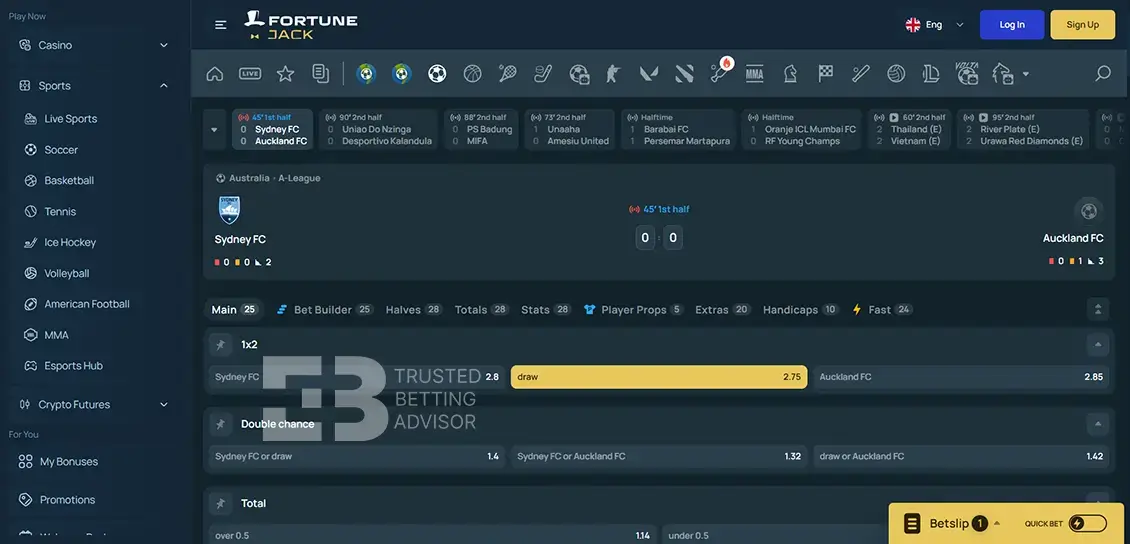The image size is (1130, 544).
Task: Collapse the 1x2 market section
Action: pyautogui.click(x=1098, y=345)
